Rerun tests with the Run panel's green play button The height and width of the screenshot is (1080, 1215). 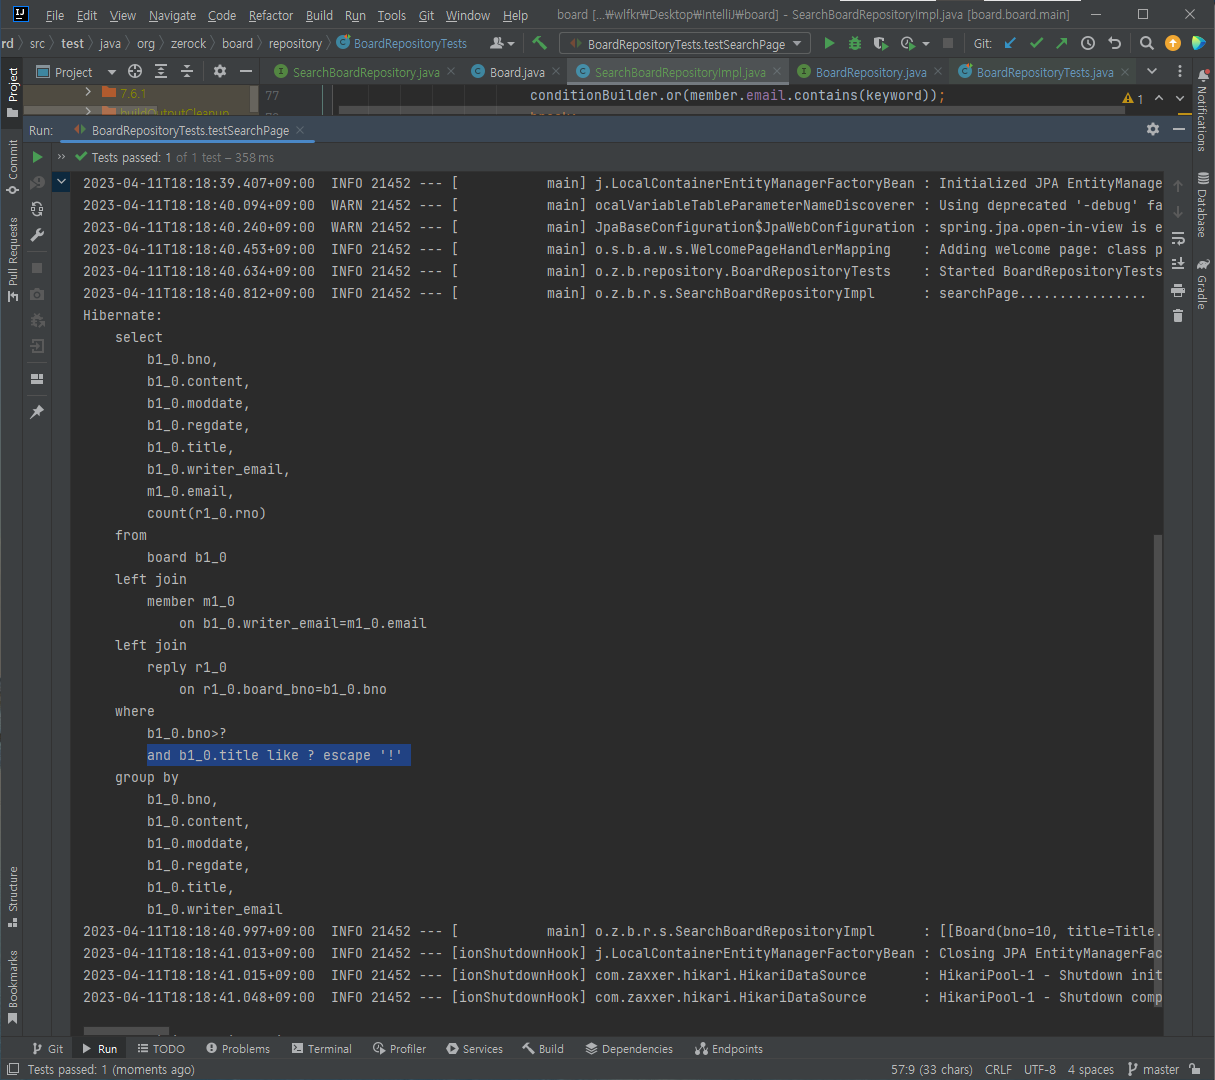(x=37, y=157)
